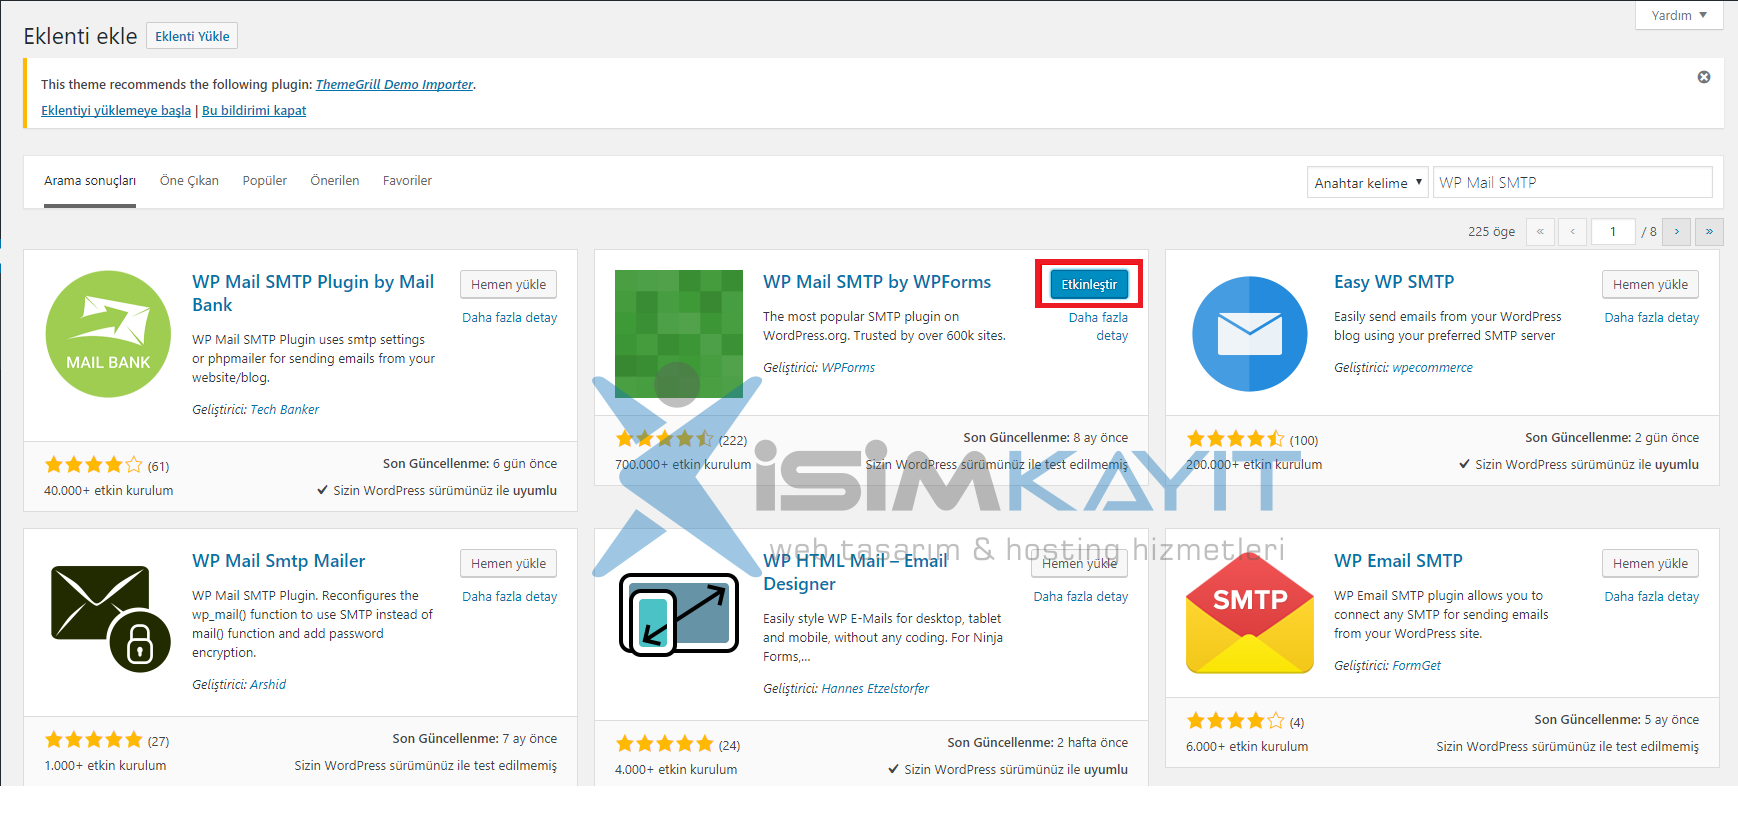Open developer FormGet link

click(x=1416, y=665)
